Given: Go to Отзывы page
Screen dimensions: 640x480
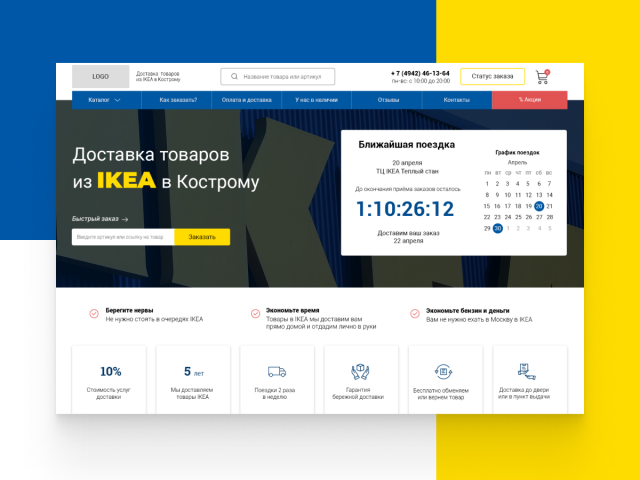Looking at the screenshot, I should pyautogui.click(x=388, y=100).
